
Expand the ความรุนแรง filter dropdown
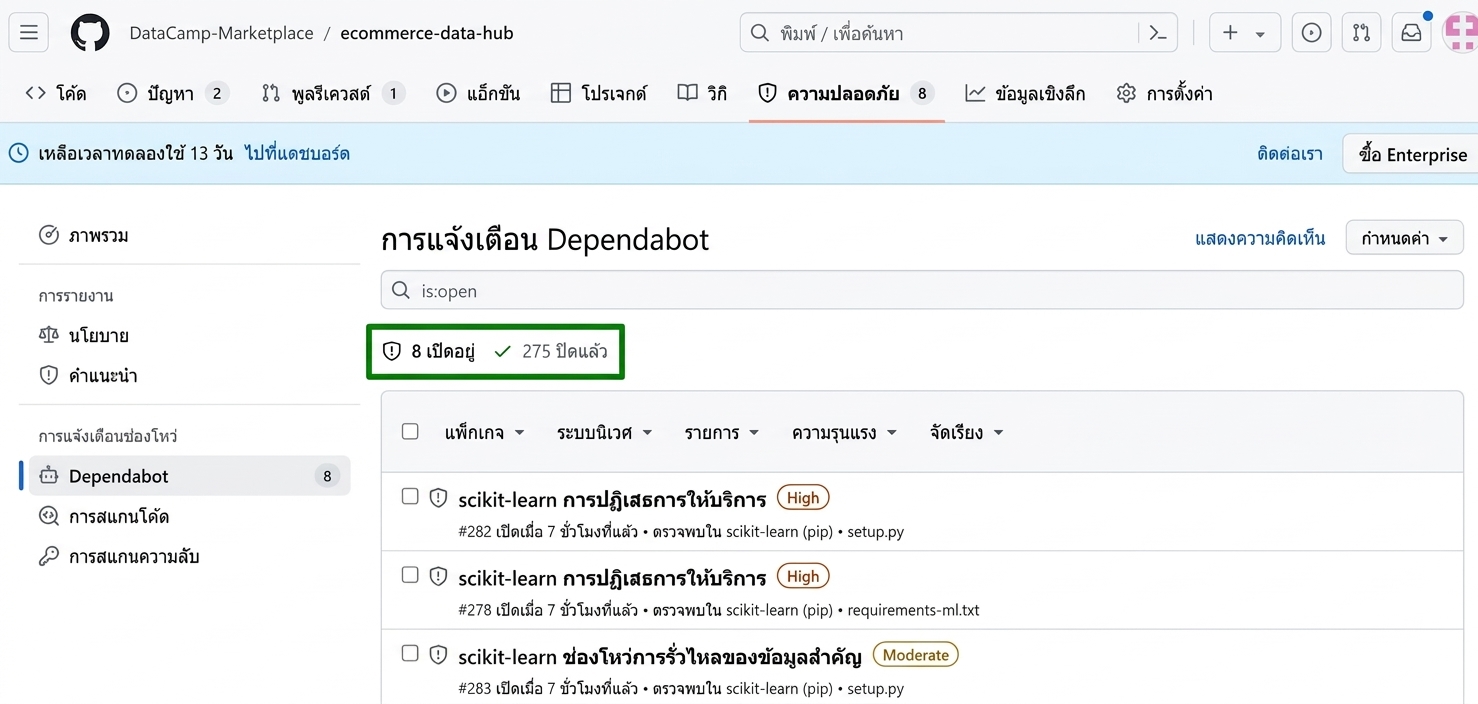click(844, 432)
